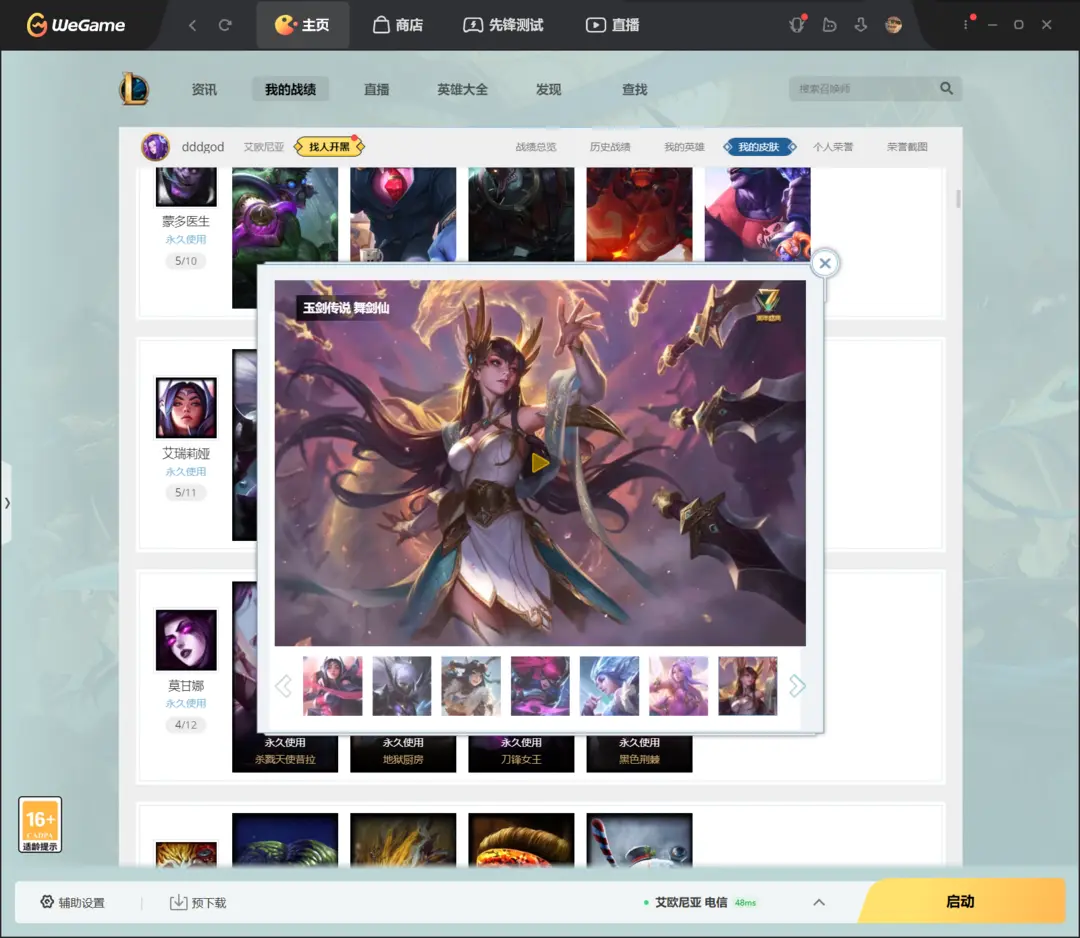
Task: Open the 先锋测试 tab
Action: pos(503,25)
